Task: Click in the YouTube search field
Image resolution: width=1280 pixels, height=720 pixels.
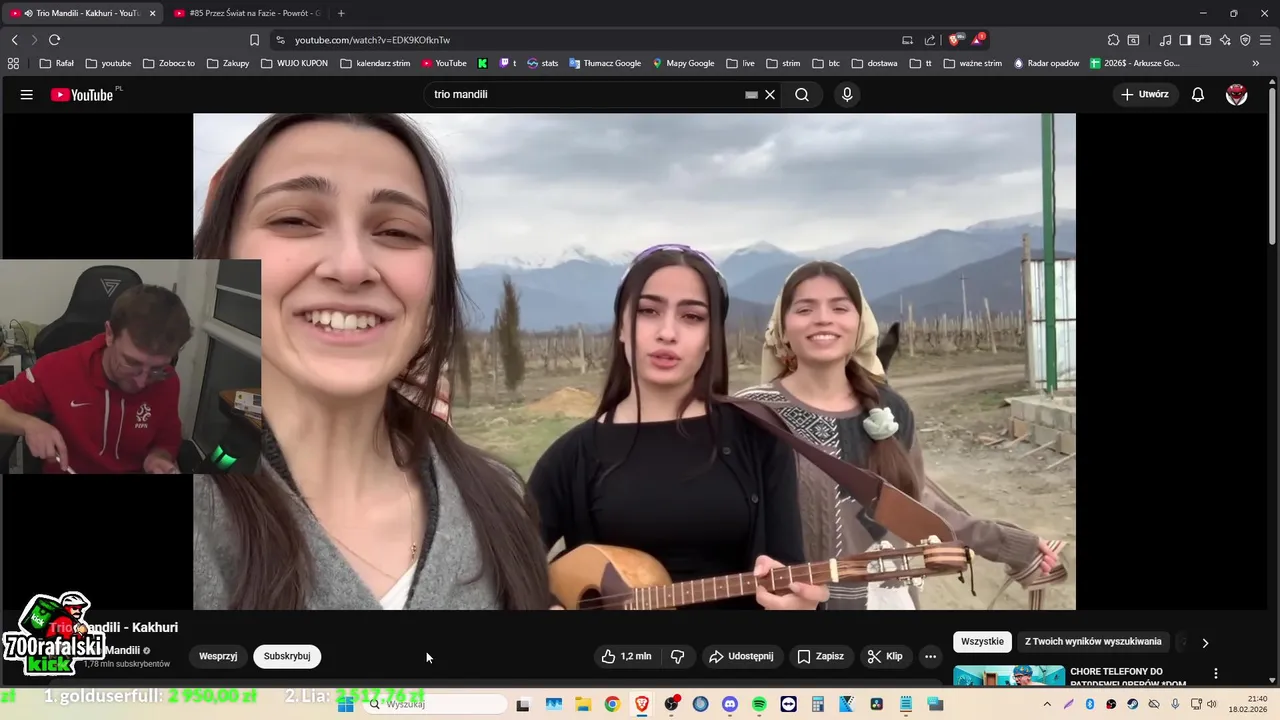Action: [585, 95]
